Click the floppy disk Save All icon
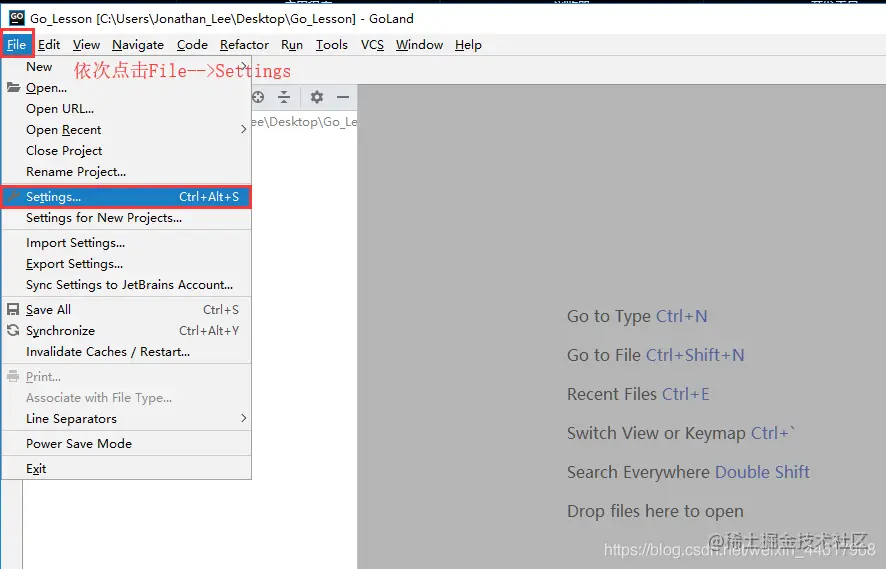 click(13, 310)
